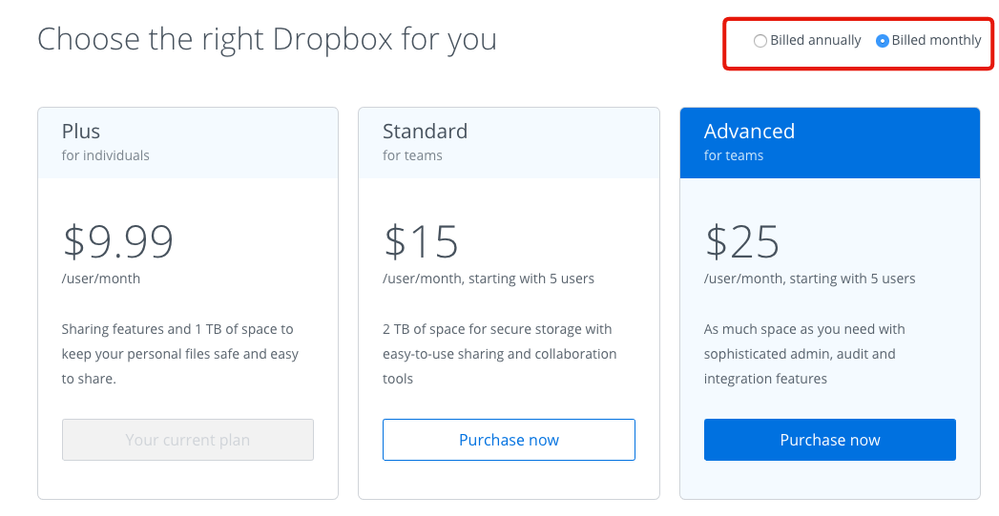Click the 'Billed monthly' label text
The height and width of the screenshot is (516, 999).
(936, 41)
